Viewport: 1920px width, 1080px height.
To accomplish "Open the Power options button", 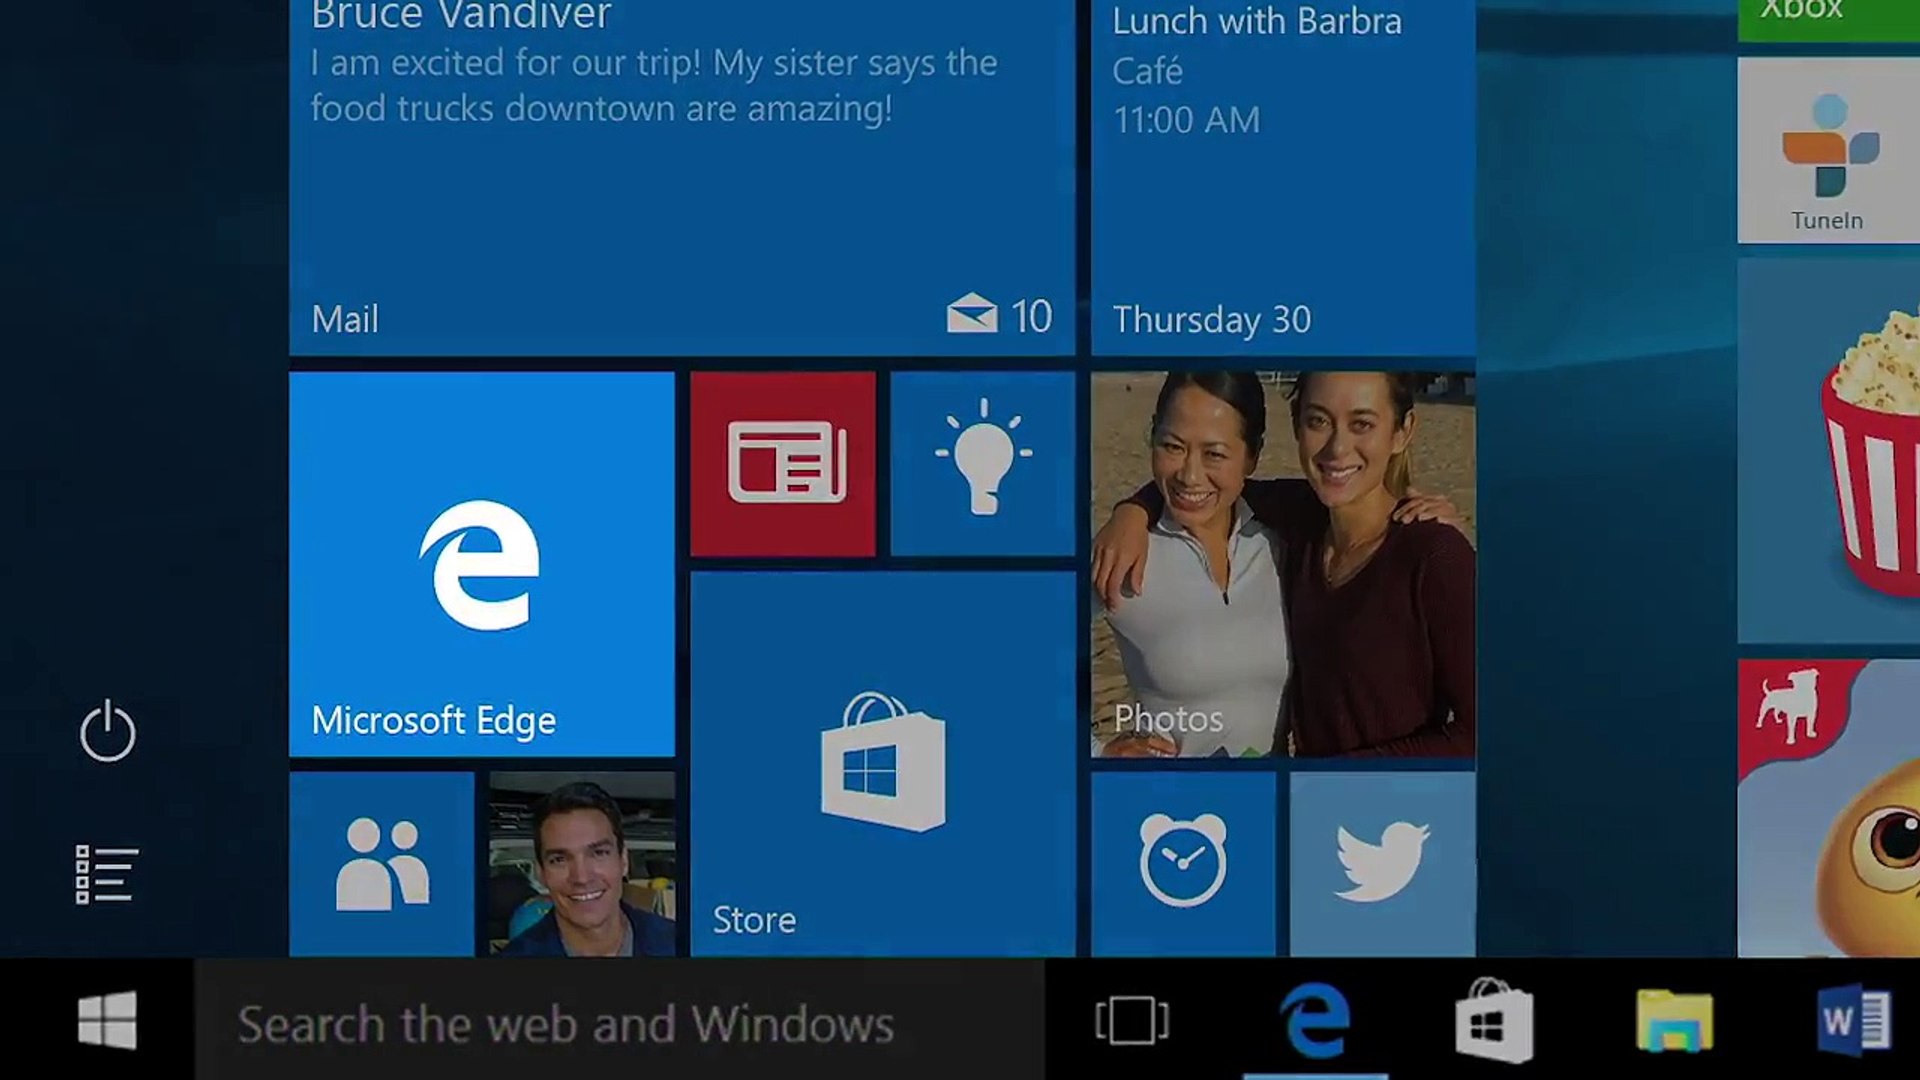I will point(107,732).
